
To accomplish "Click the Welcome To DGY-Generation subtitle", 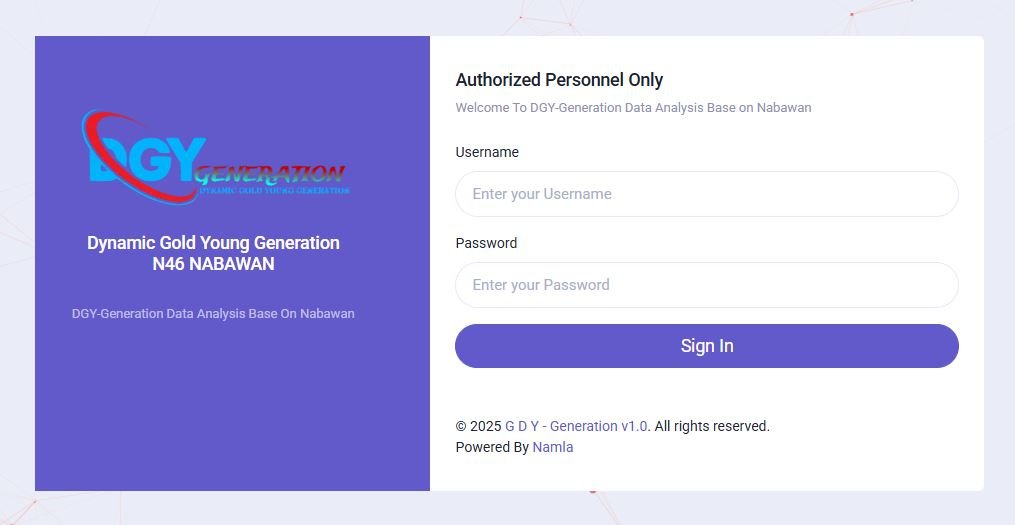I will click(633, 107).
